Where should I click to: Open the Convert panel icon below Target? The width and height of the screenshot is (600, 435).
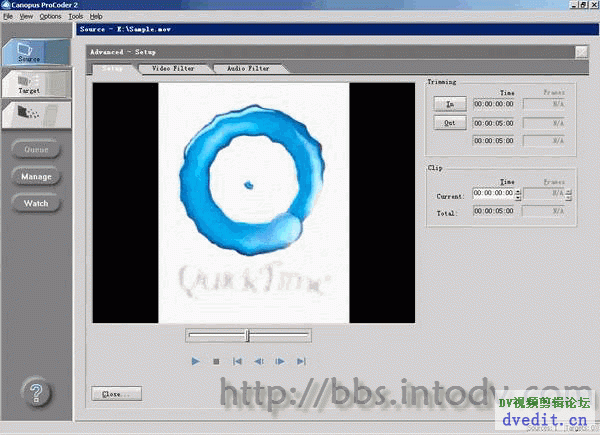pos(36,115)
